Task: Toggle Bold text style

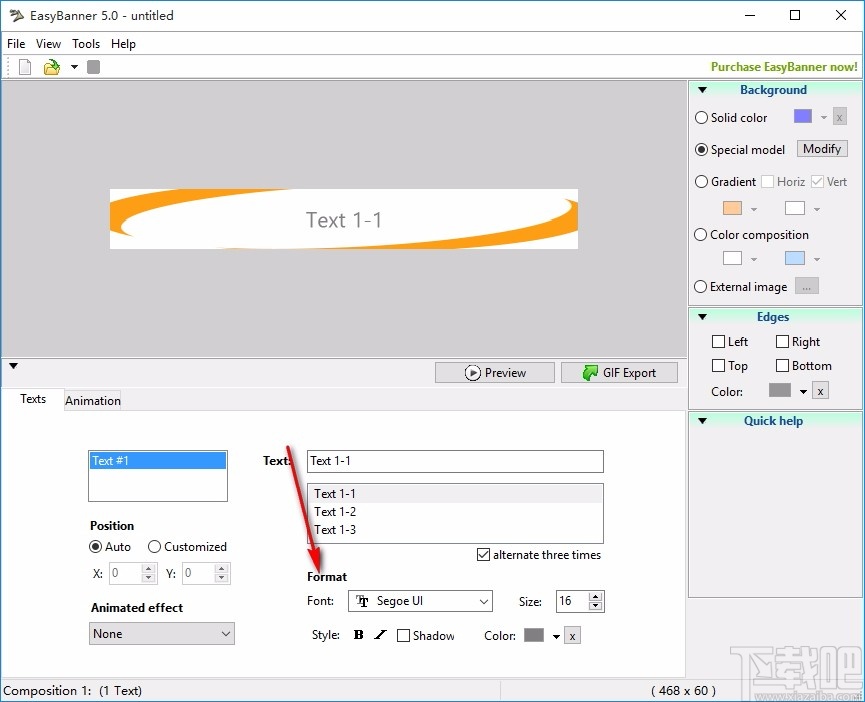Action: pos(359,635)
